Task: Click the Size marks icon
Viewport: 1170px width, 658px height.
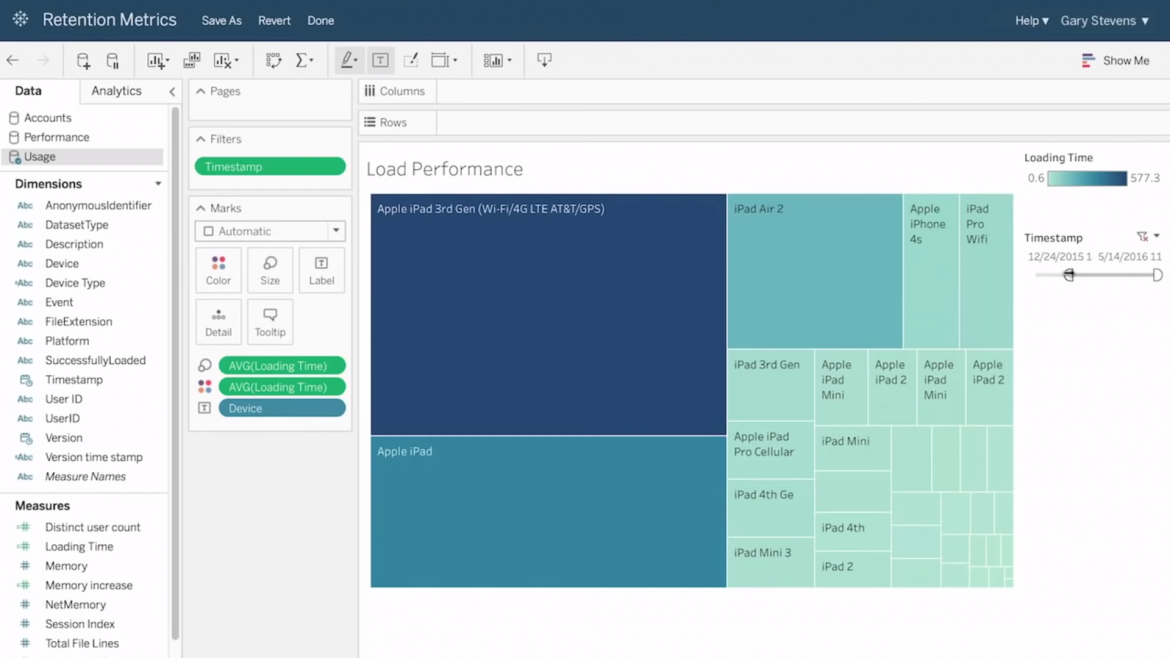Action: point(269,269)
